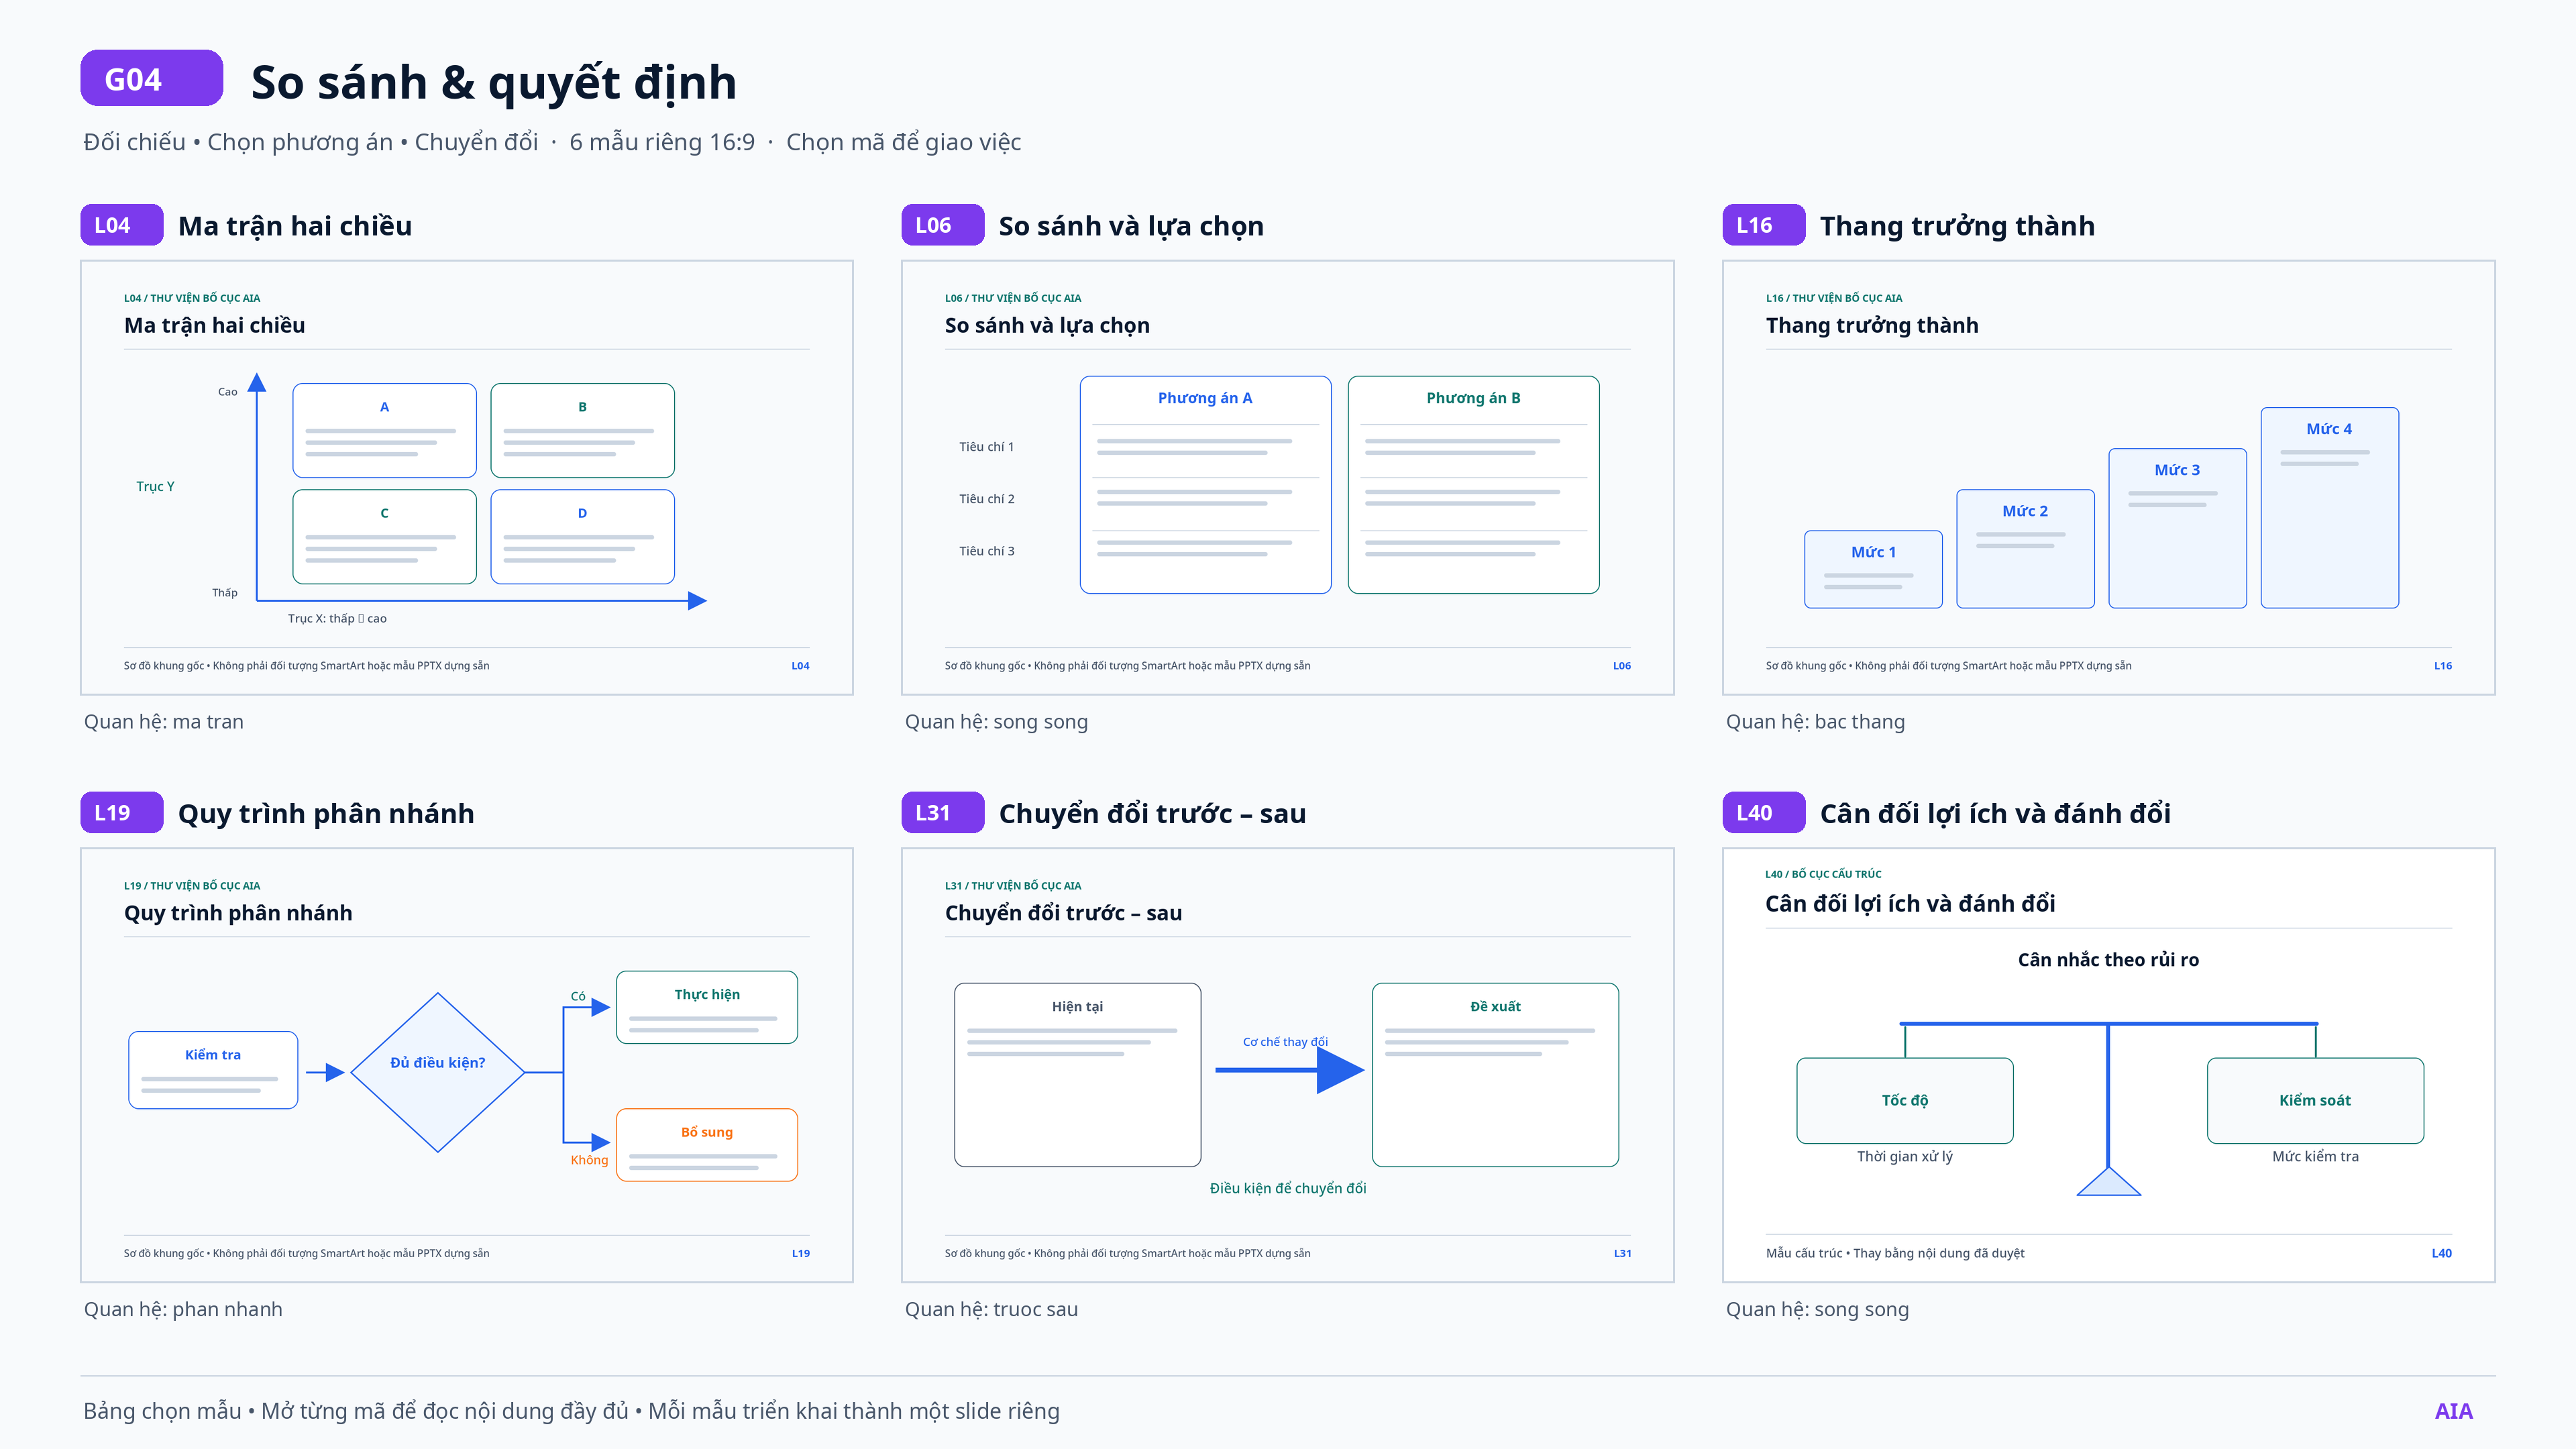Click the G04 purple group badge
The height and width of the screenshot is (1449, 2576).
pyautogui.click(x=151, y=78)
